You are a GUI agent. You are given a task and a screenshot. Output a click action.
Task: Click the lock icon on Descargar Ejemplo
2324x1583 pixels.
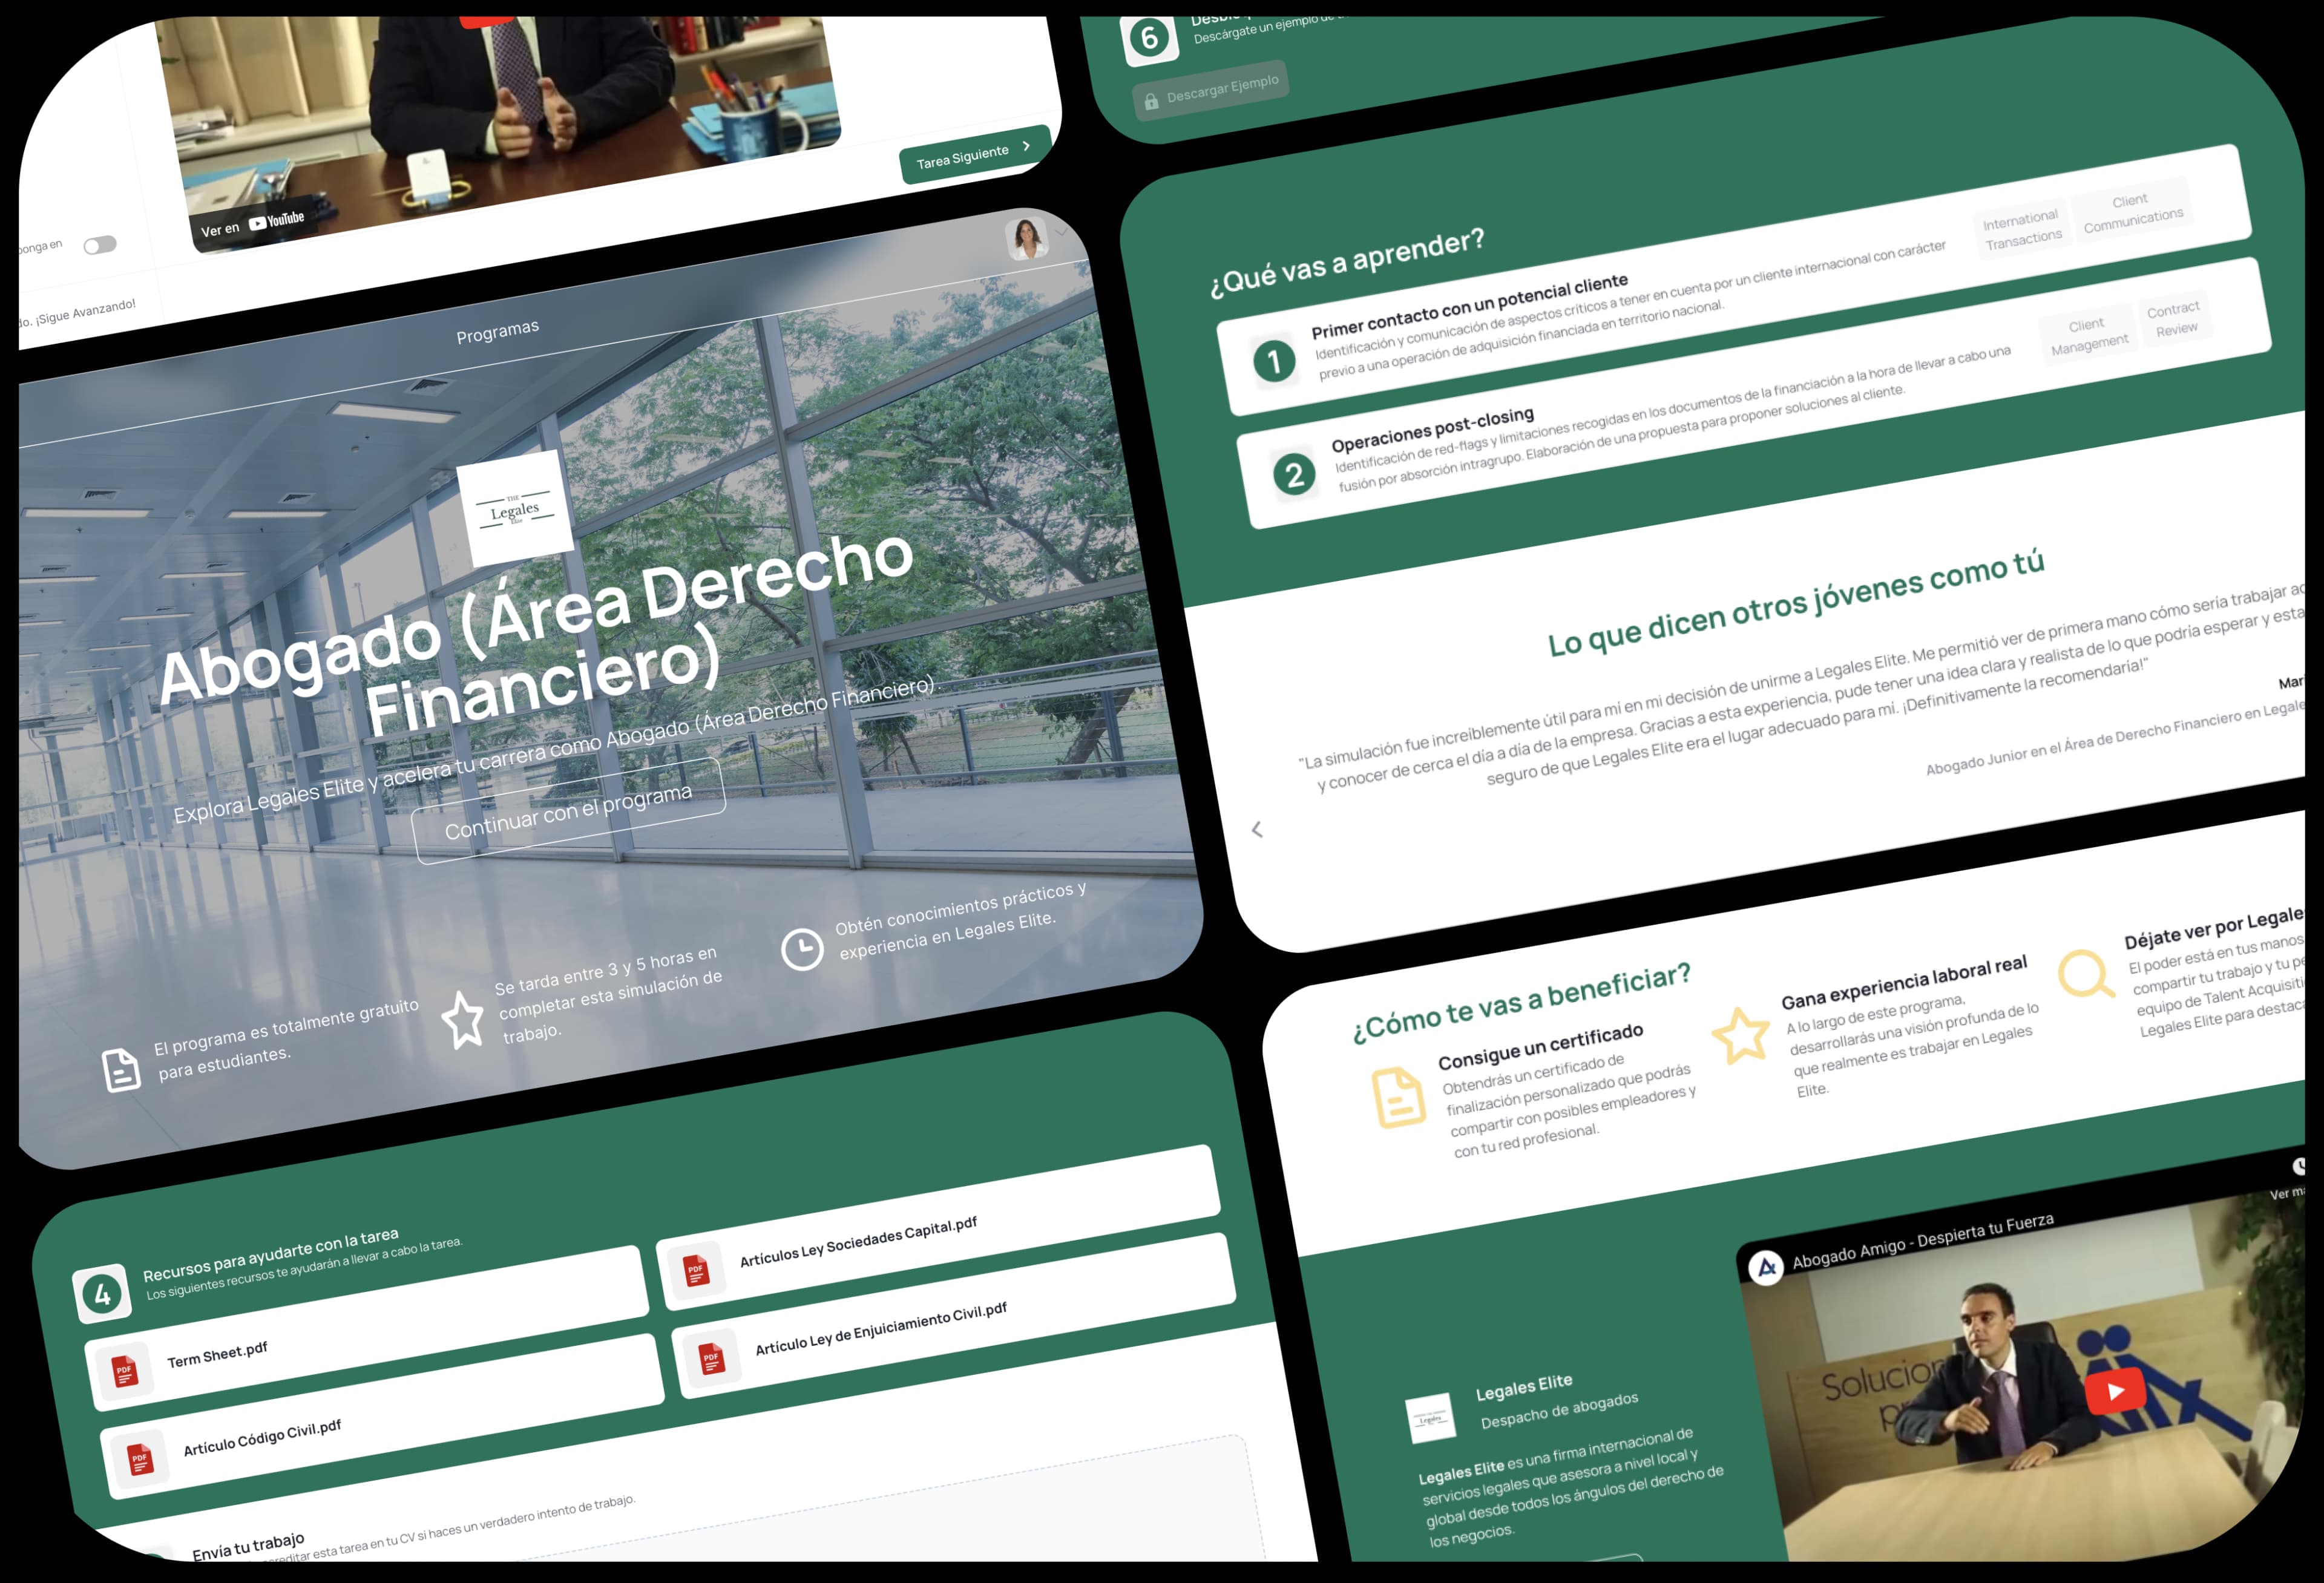[1151, 101]
